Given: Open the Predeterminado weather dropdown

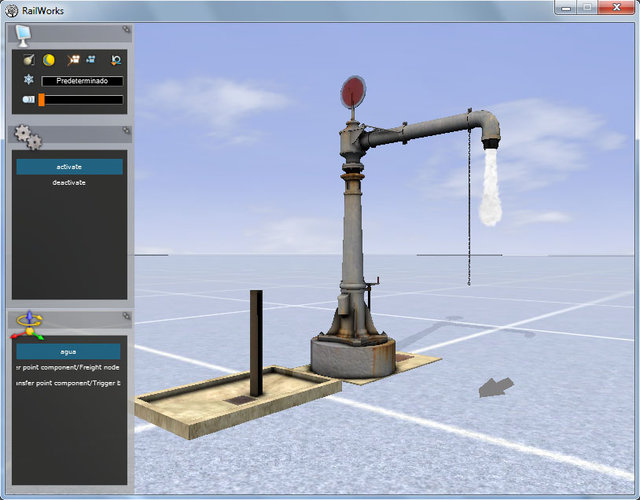Looking at the screenshot, I should [82, 80].
